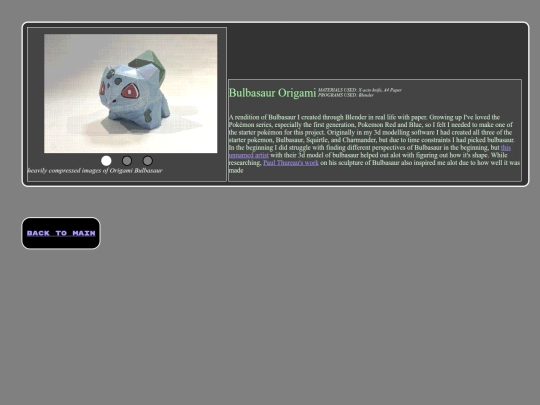Click the Back to Main button
Screen dimensions: 540x405
61,233
